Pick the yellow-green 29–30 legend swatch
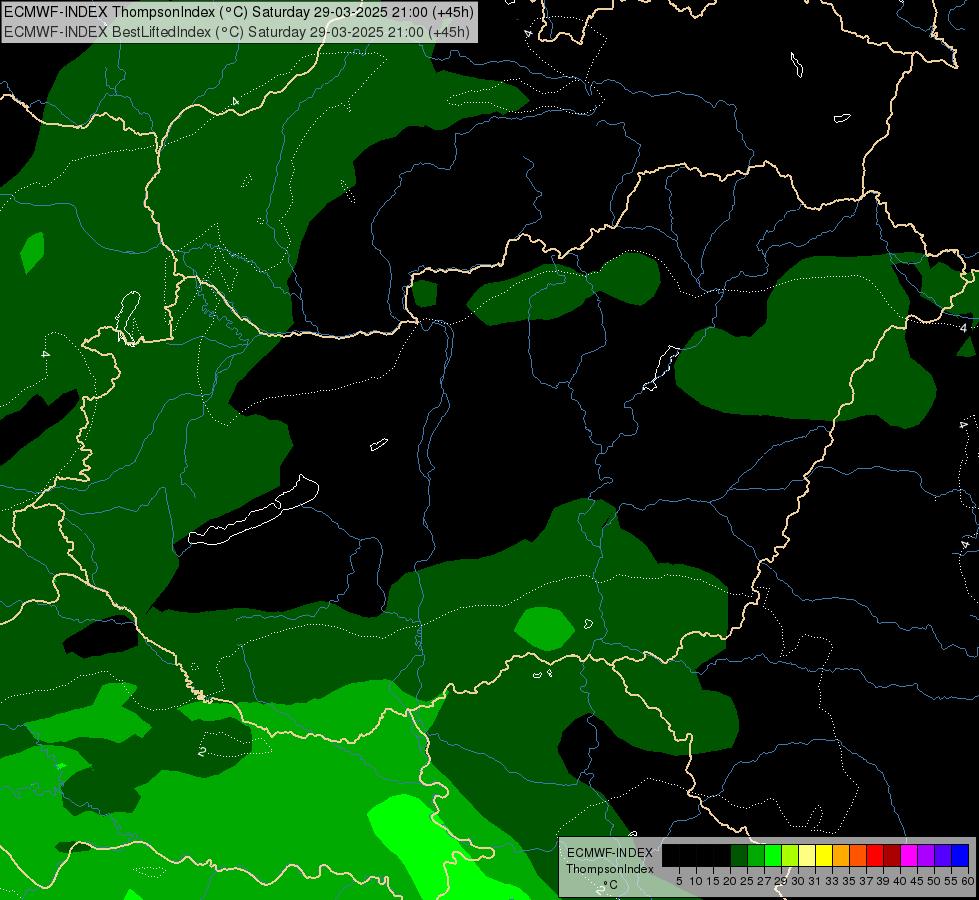979x900 pixels. click(x=790, y=855)
